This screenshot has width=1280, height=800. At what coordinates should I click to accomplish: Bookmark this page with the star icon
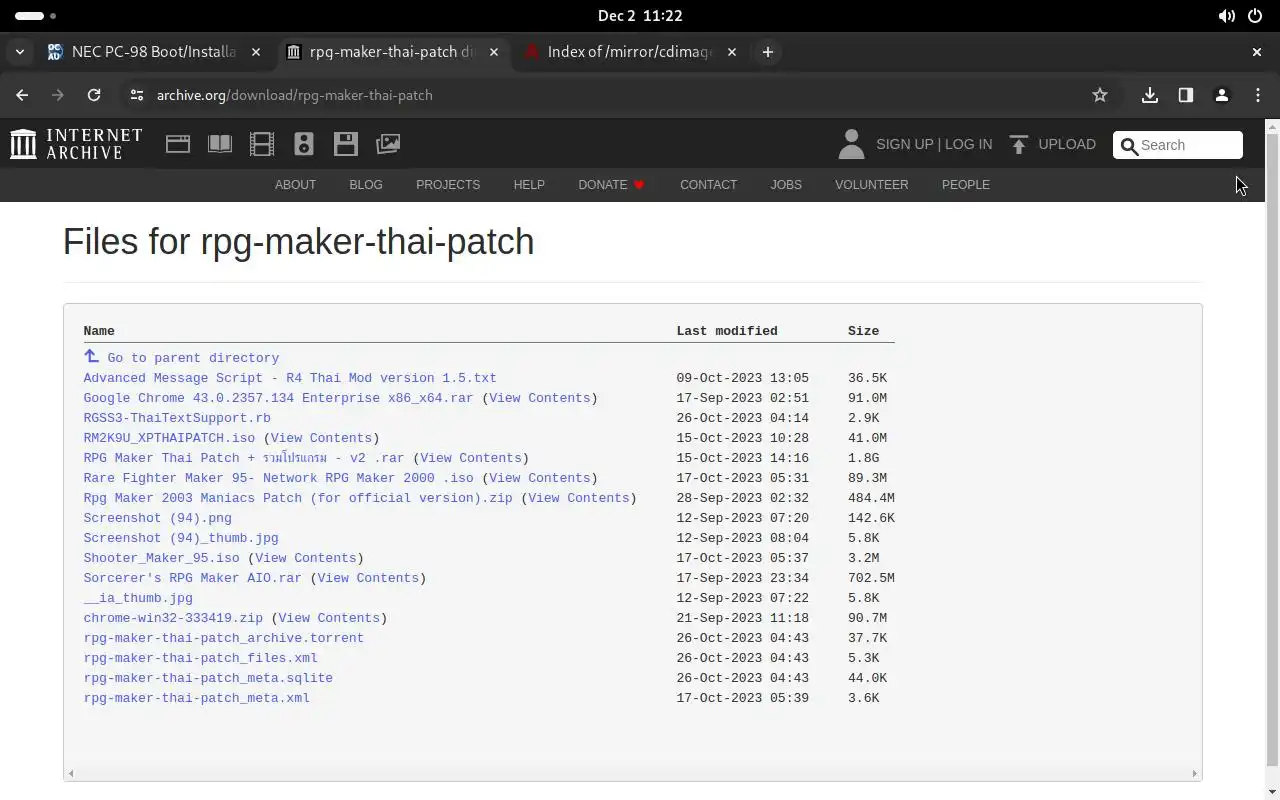point(1100,95)
